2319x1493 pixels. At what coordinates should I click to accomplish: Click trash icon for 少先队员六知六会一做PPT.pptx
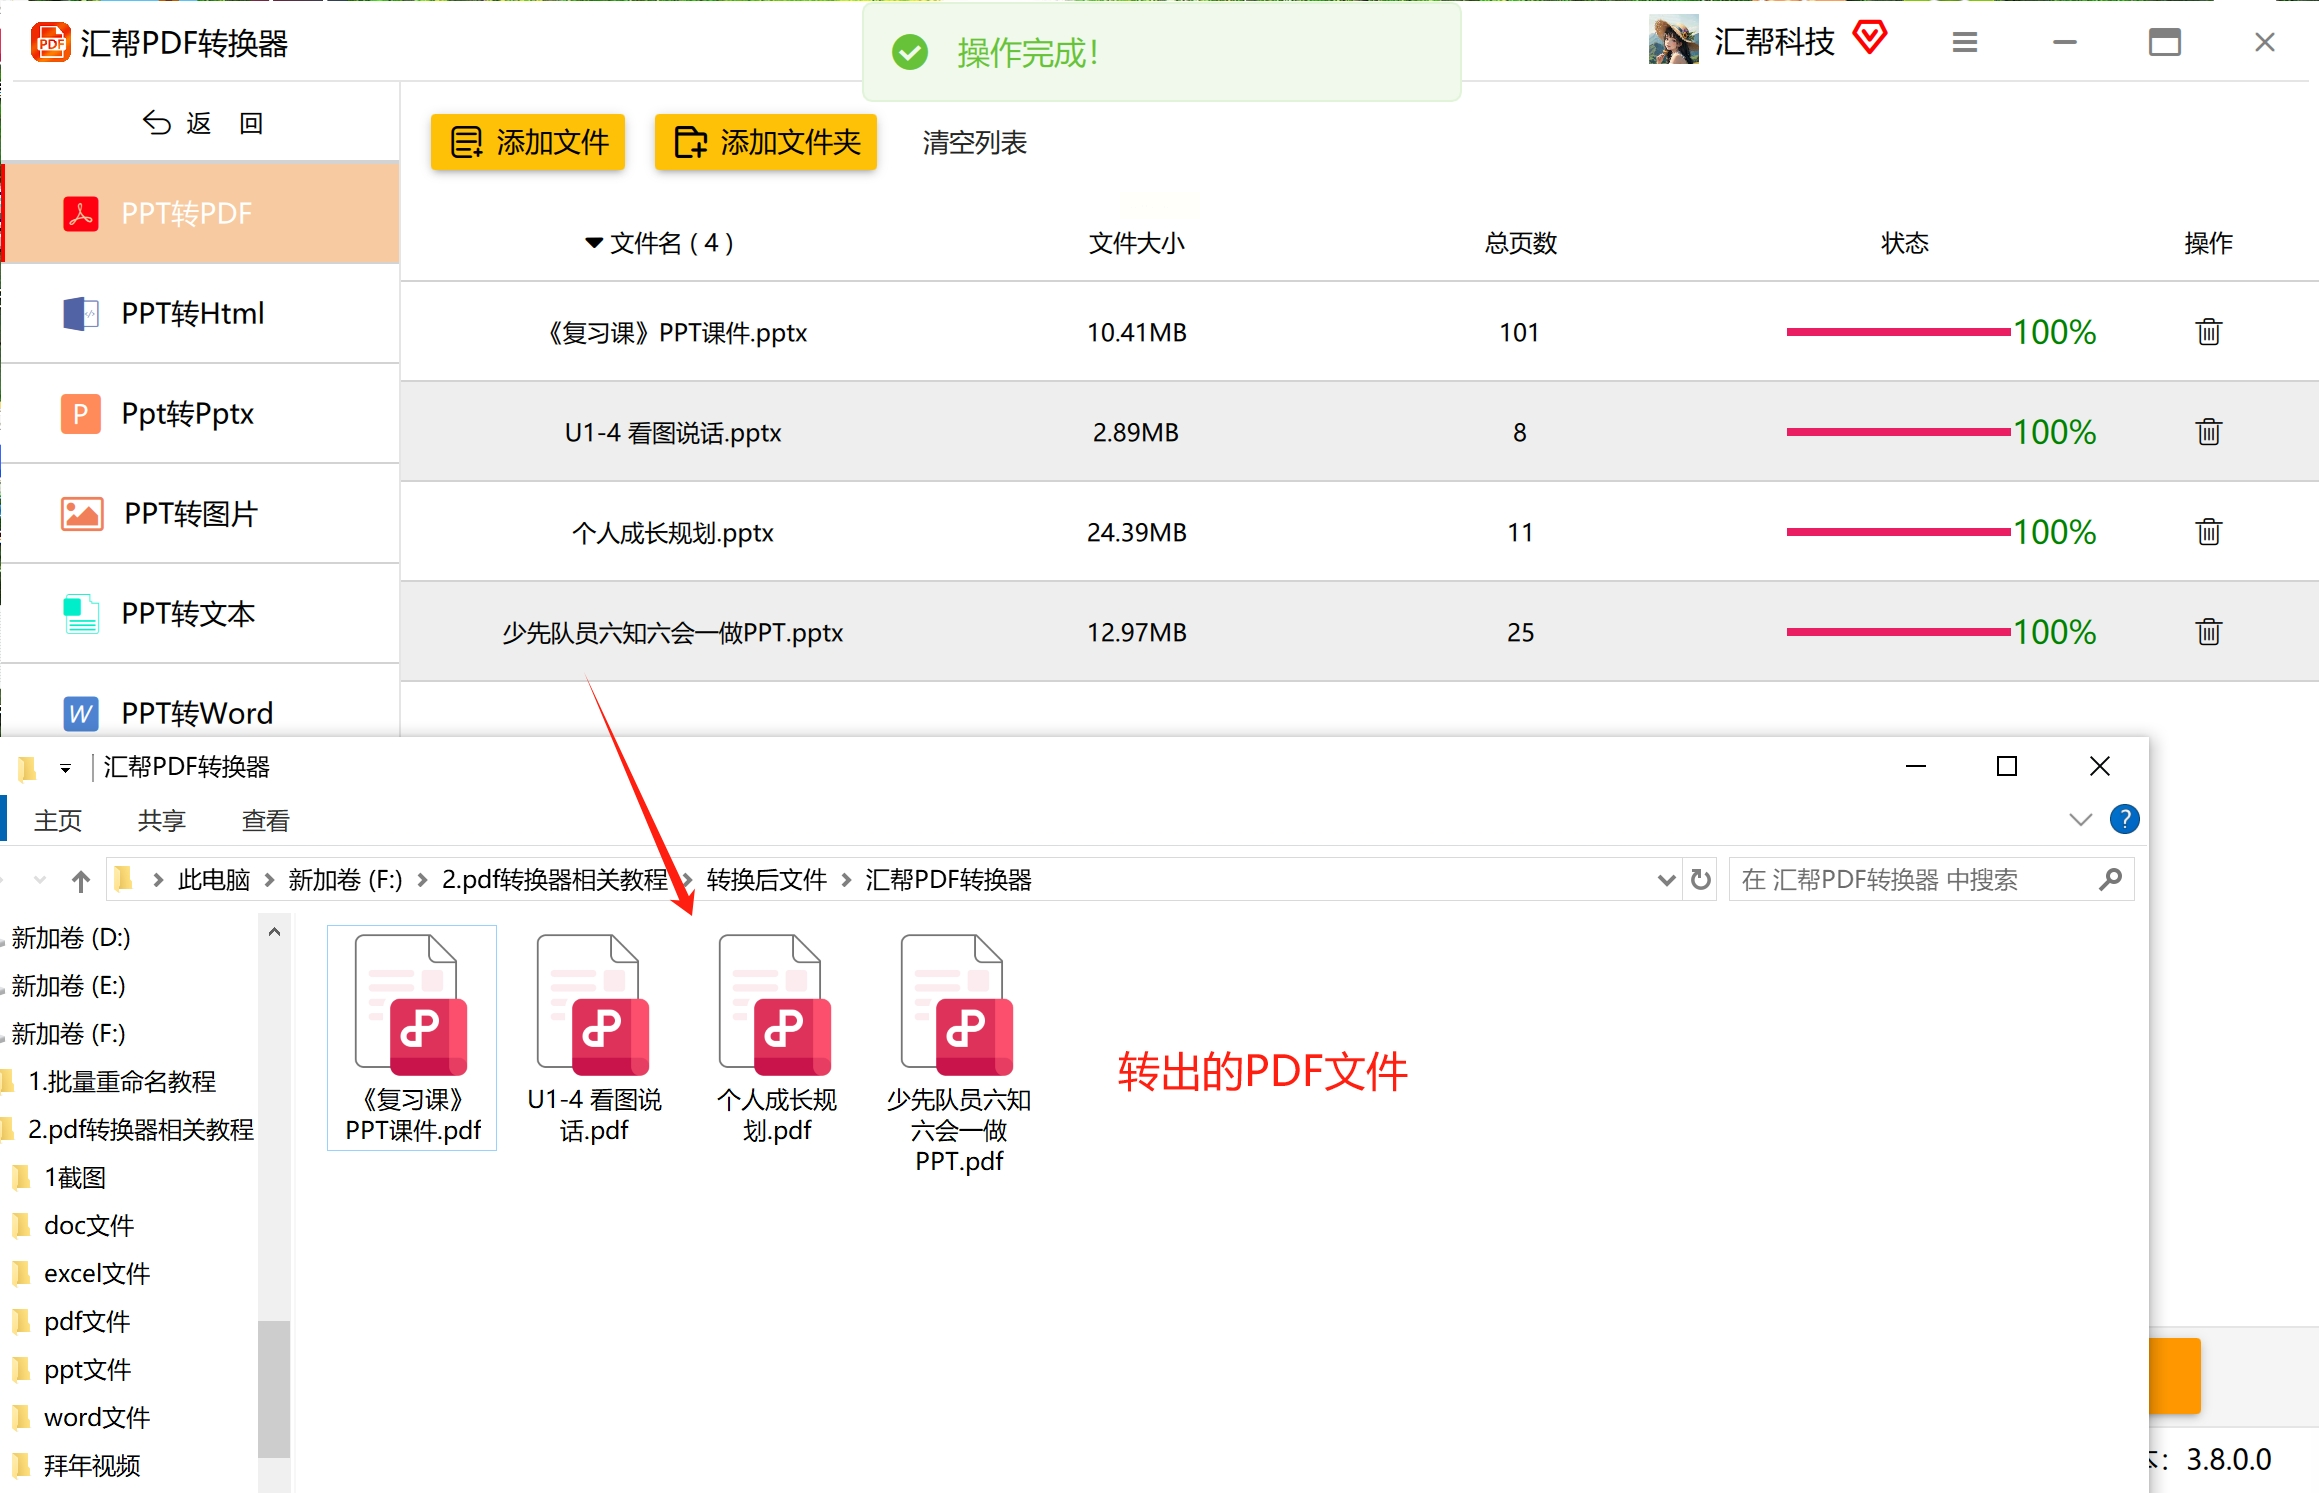(2208, 632)
